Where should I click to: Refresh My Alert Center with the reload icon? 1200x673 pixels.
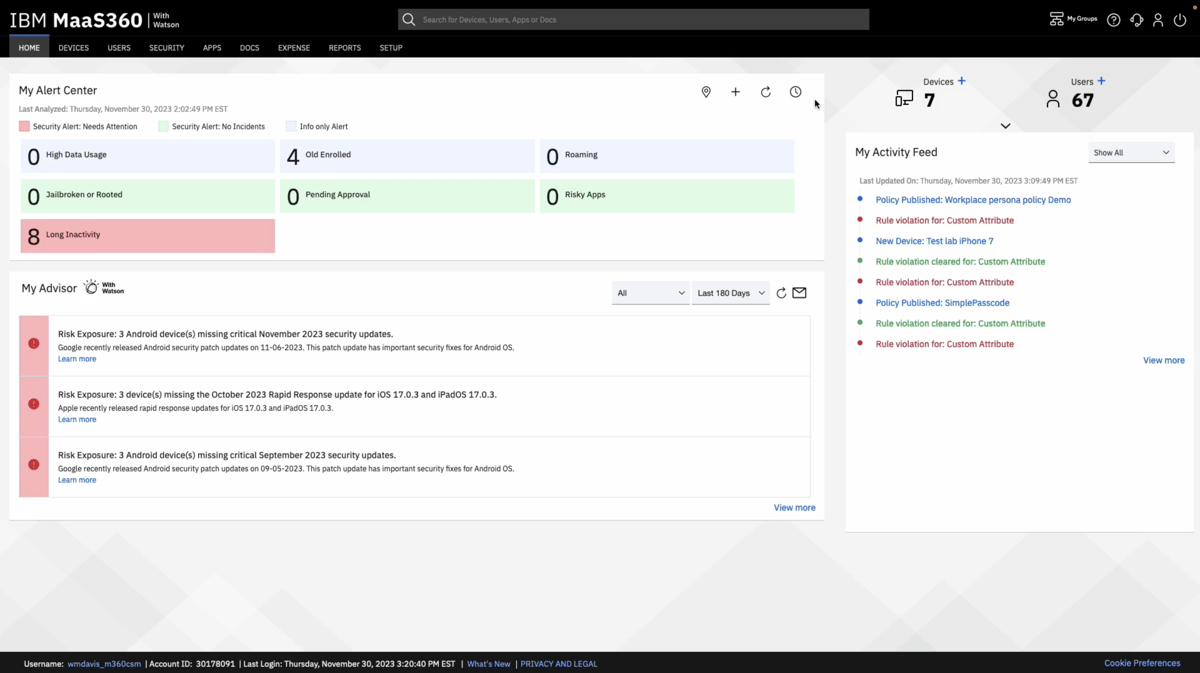point(765,91)
